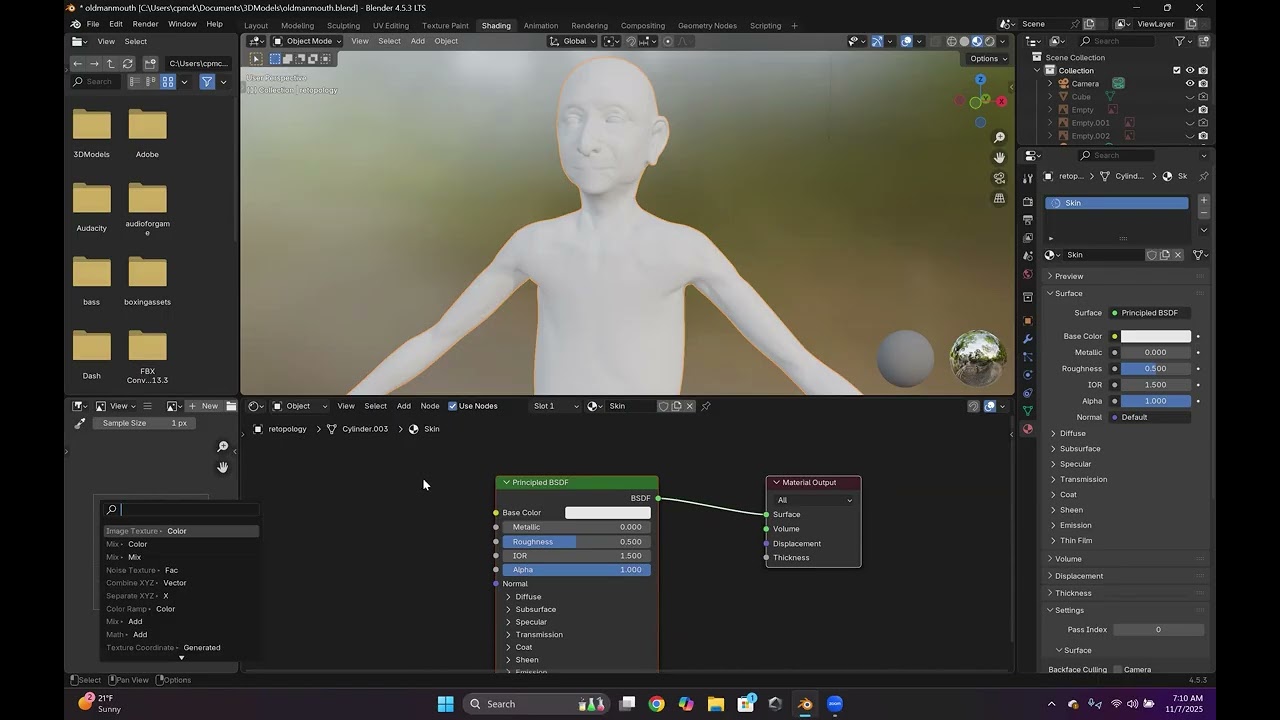The height and width of the screenshot is (720, 1280).
Task: Expand the Preview panel
Action: [x=1068, y=276]
